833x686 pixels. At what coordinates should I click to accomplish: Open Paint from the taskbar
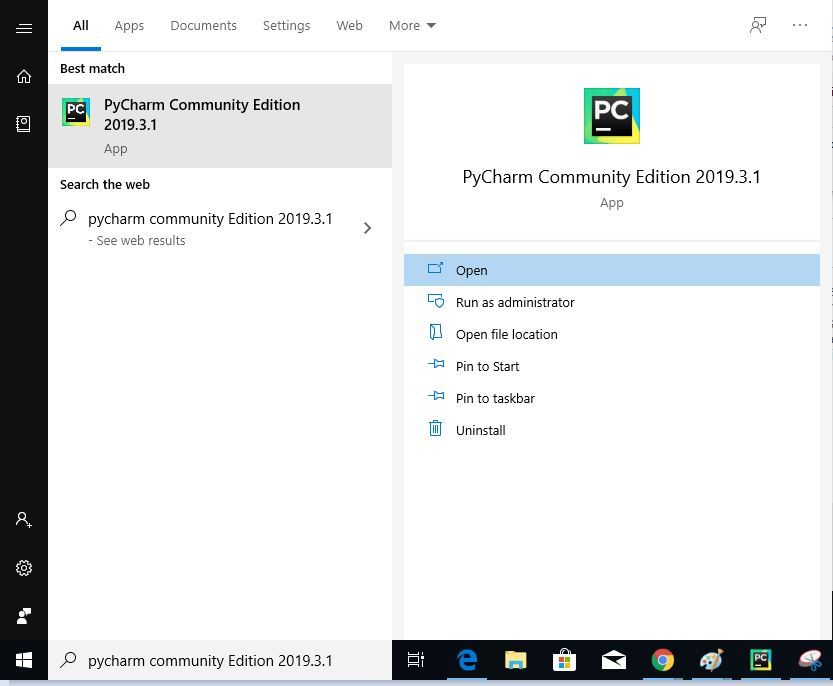point(711,660)
